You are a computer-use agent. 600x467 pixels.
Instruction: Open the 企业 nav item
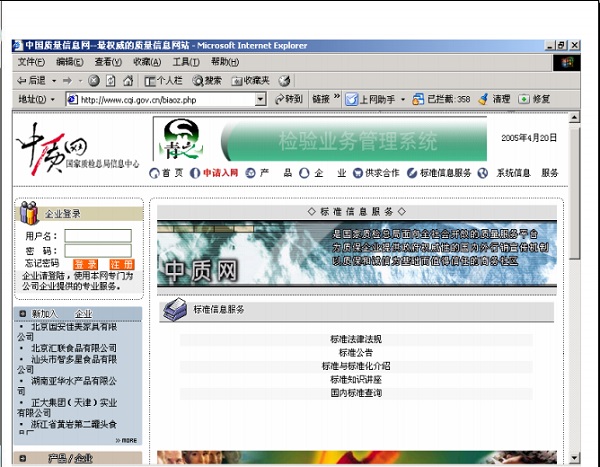330,173
